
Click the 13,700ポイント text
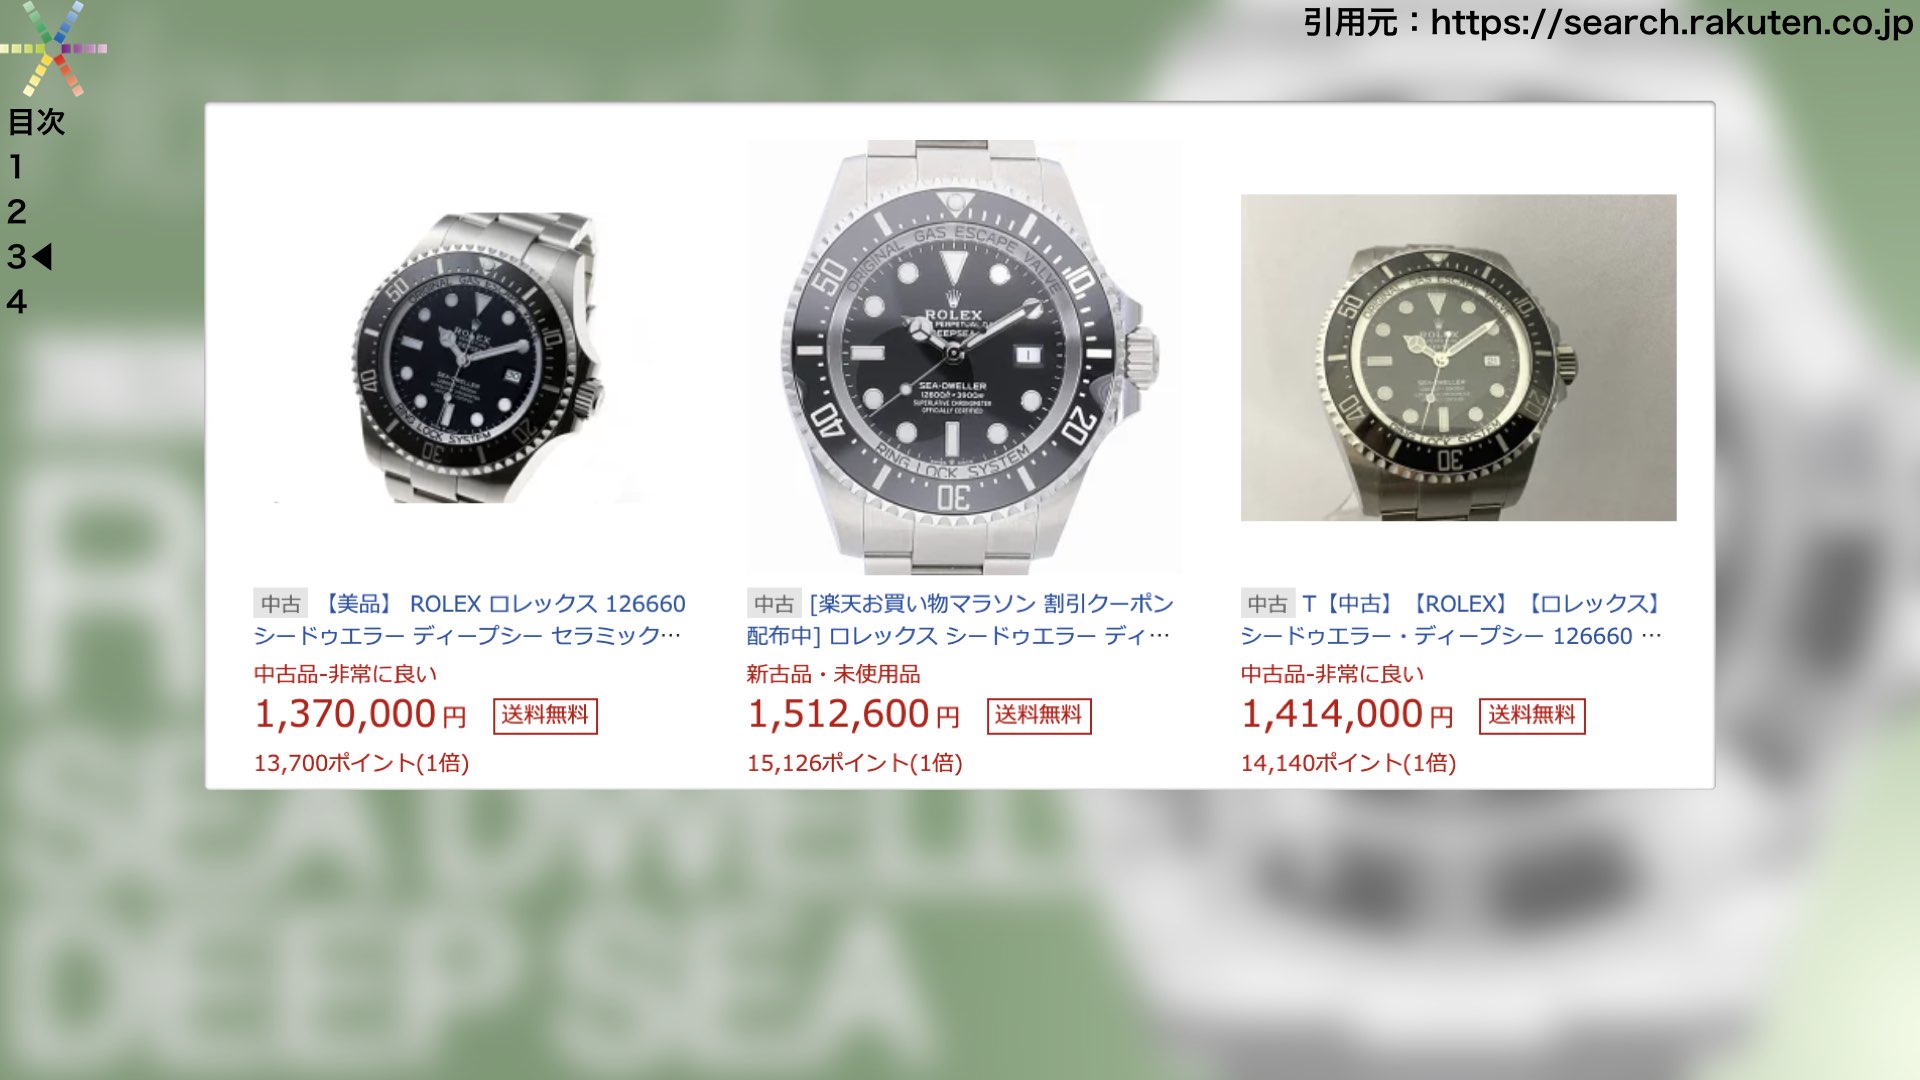point(361,763)
